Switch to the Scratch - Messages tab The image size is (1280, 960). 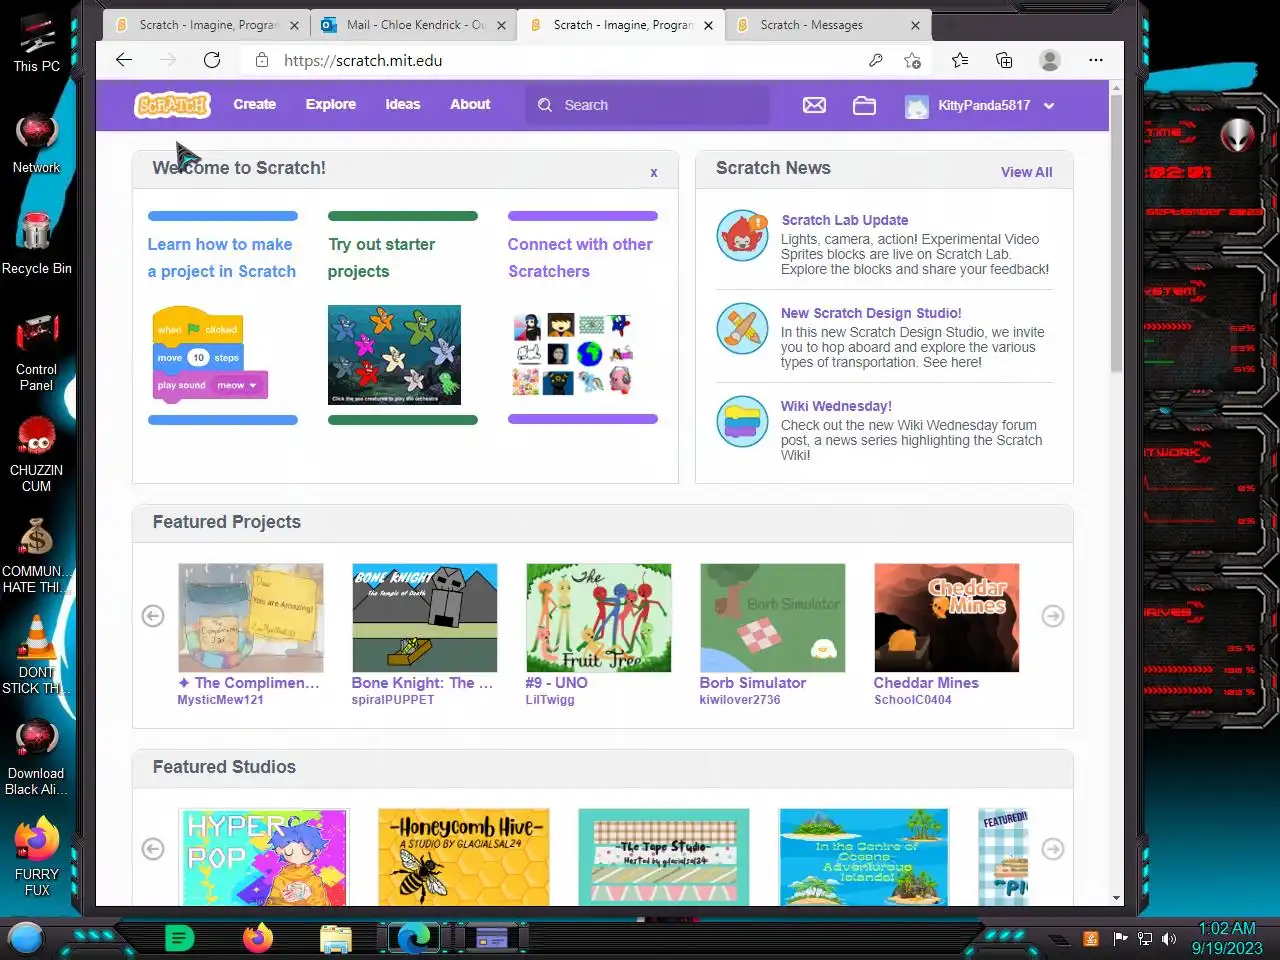pyautogui.click(x=828, y=25)
